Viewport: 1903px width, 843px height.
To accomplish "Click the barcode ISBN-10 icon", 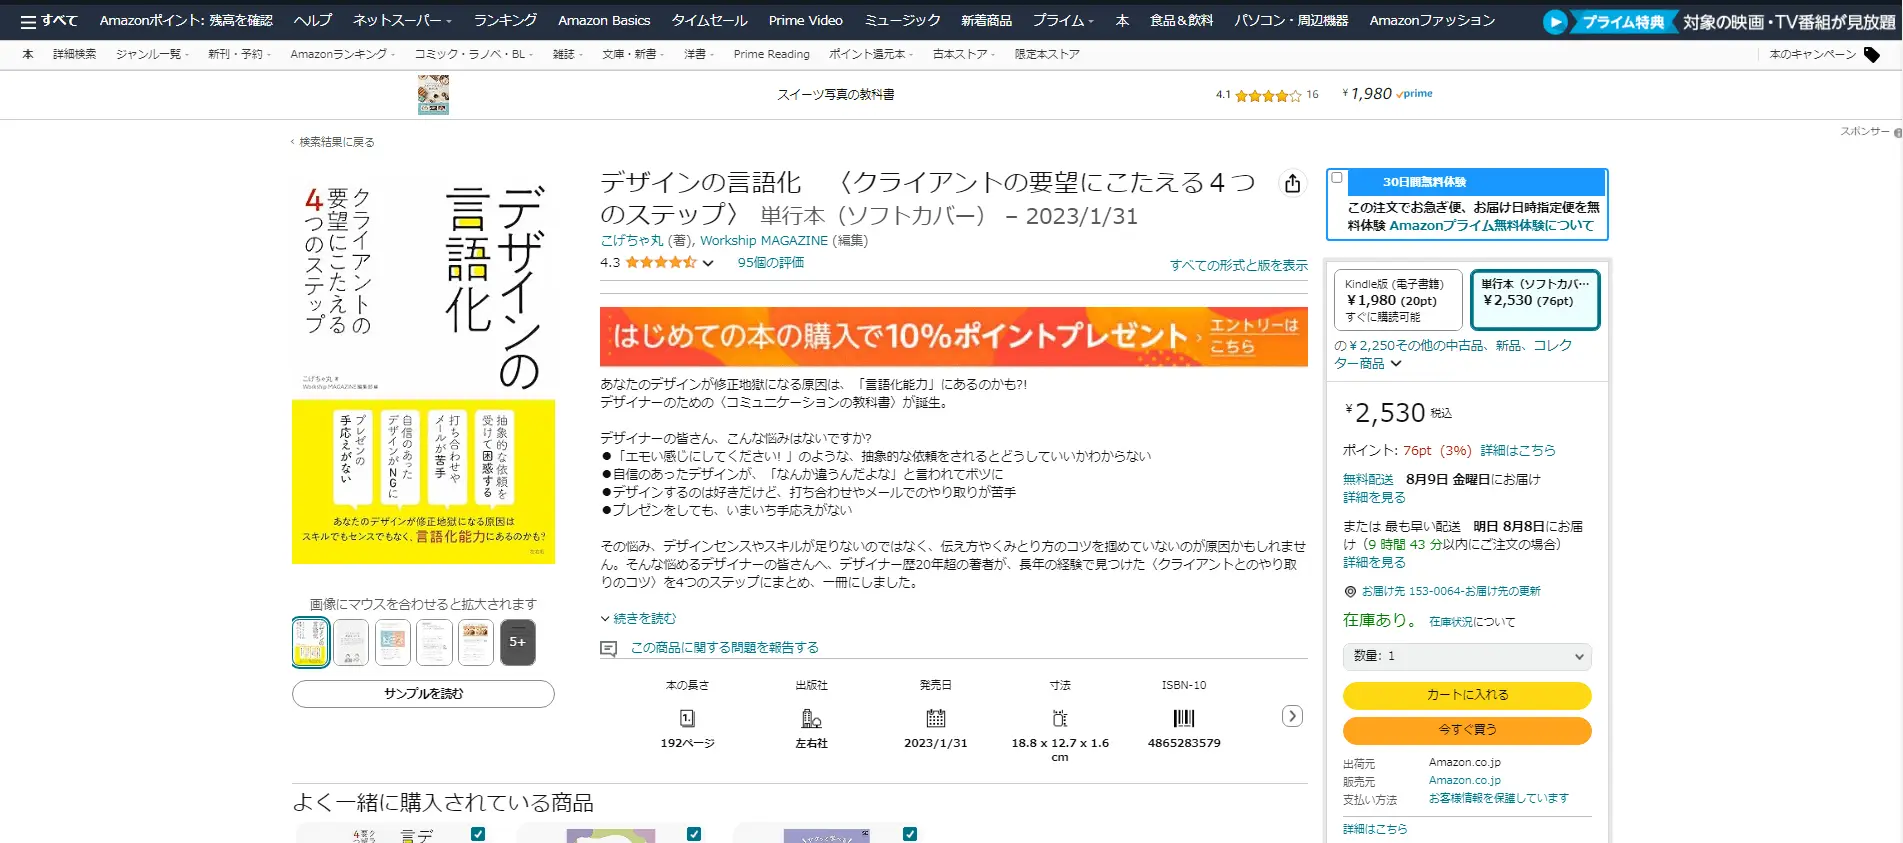I will tap(1183, 718).
